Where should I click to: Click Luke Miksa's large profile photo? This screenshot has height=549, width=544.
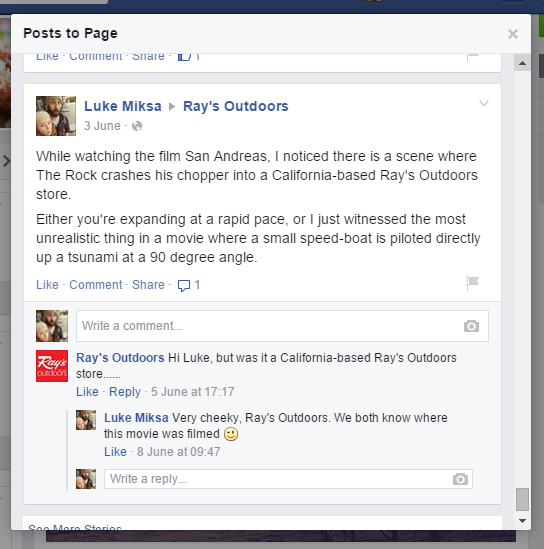56,116
